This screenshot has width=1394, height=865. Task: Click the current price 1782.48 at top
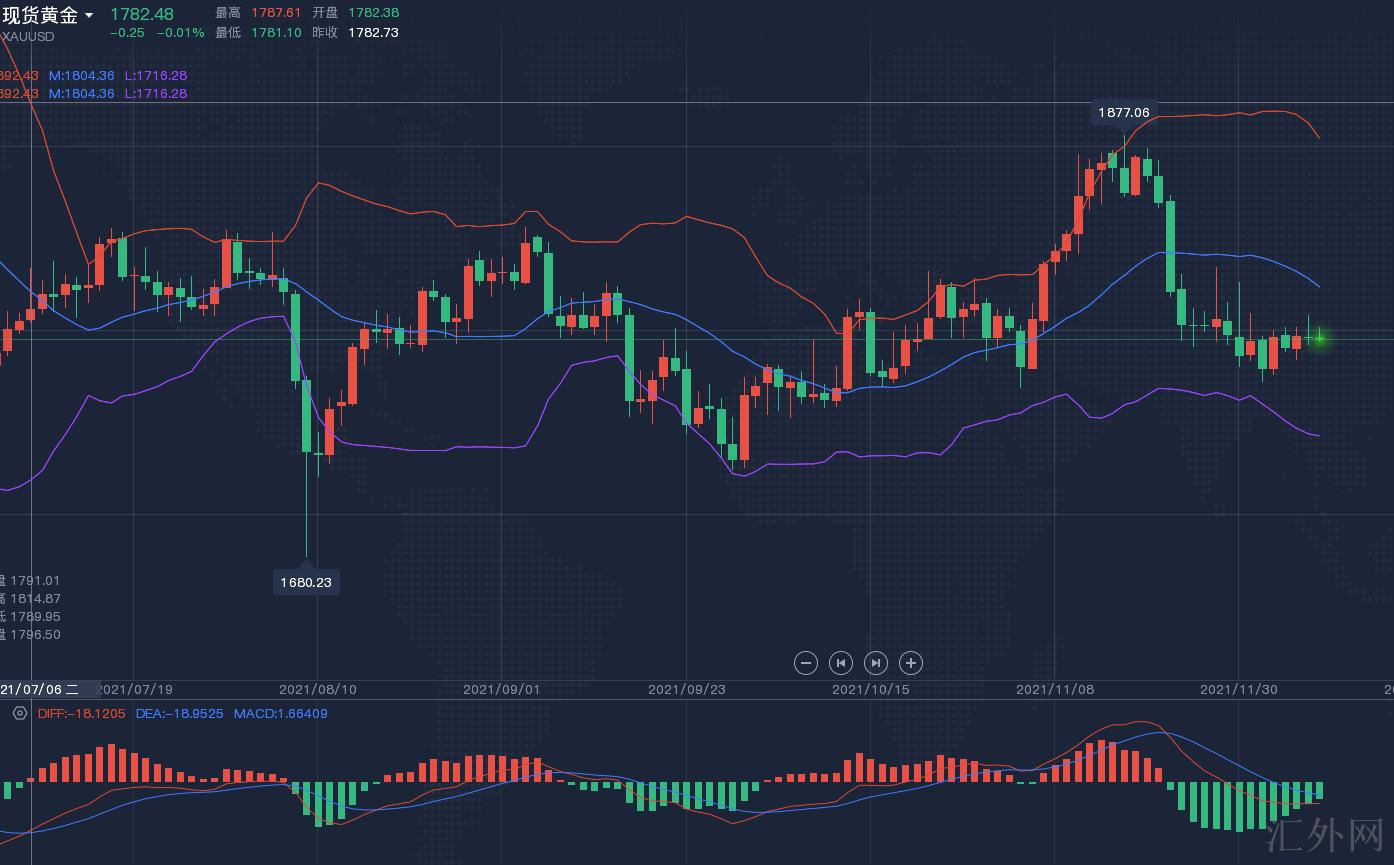(141, 14)
